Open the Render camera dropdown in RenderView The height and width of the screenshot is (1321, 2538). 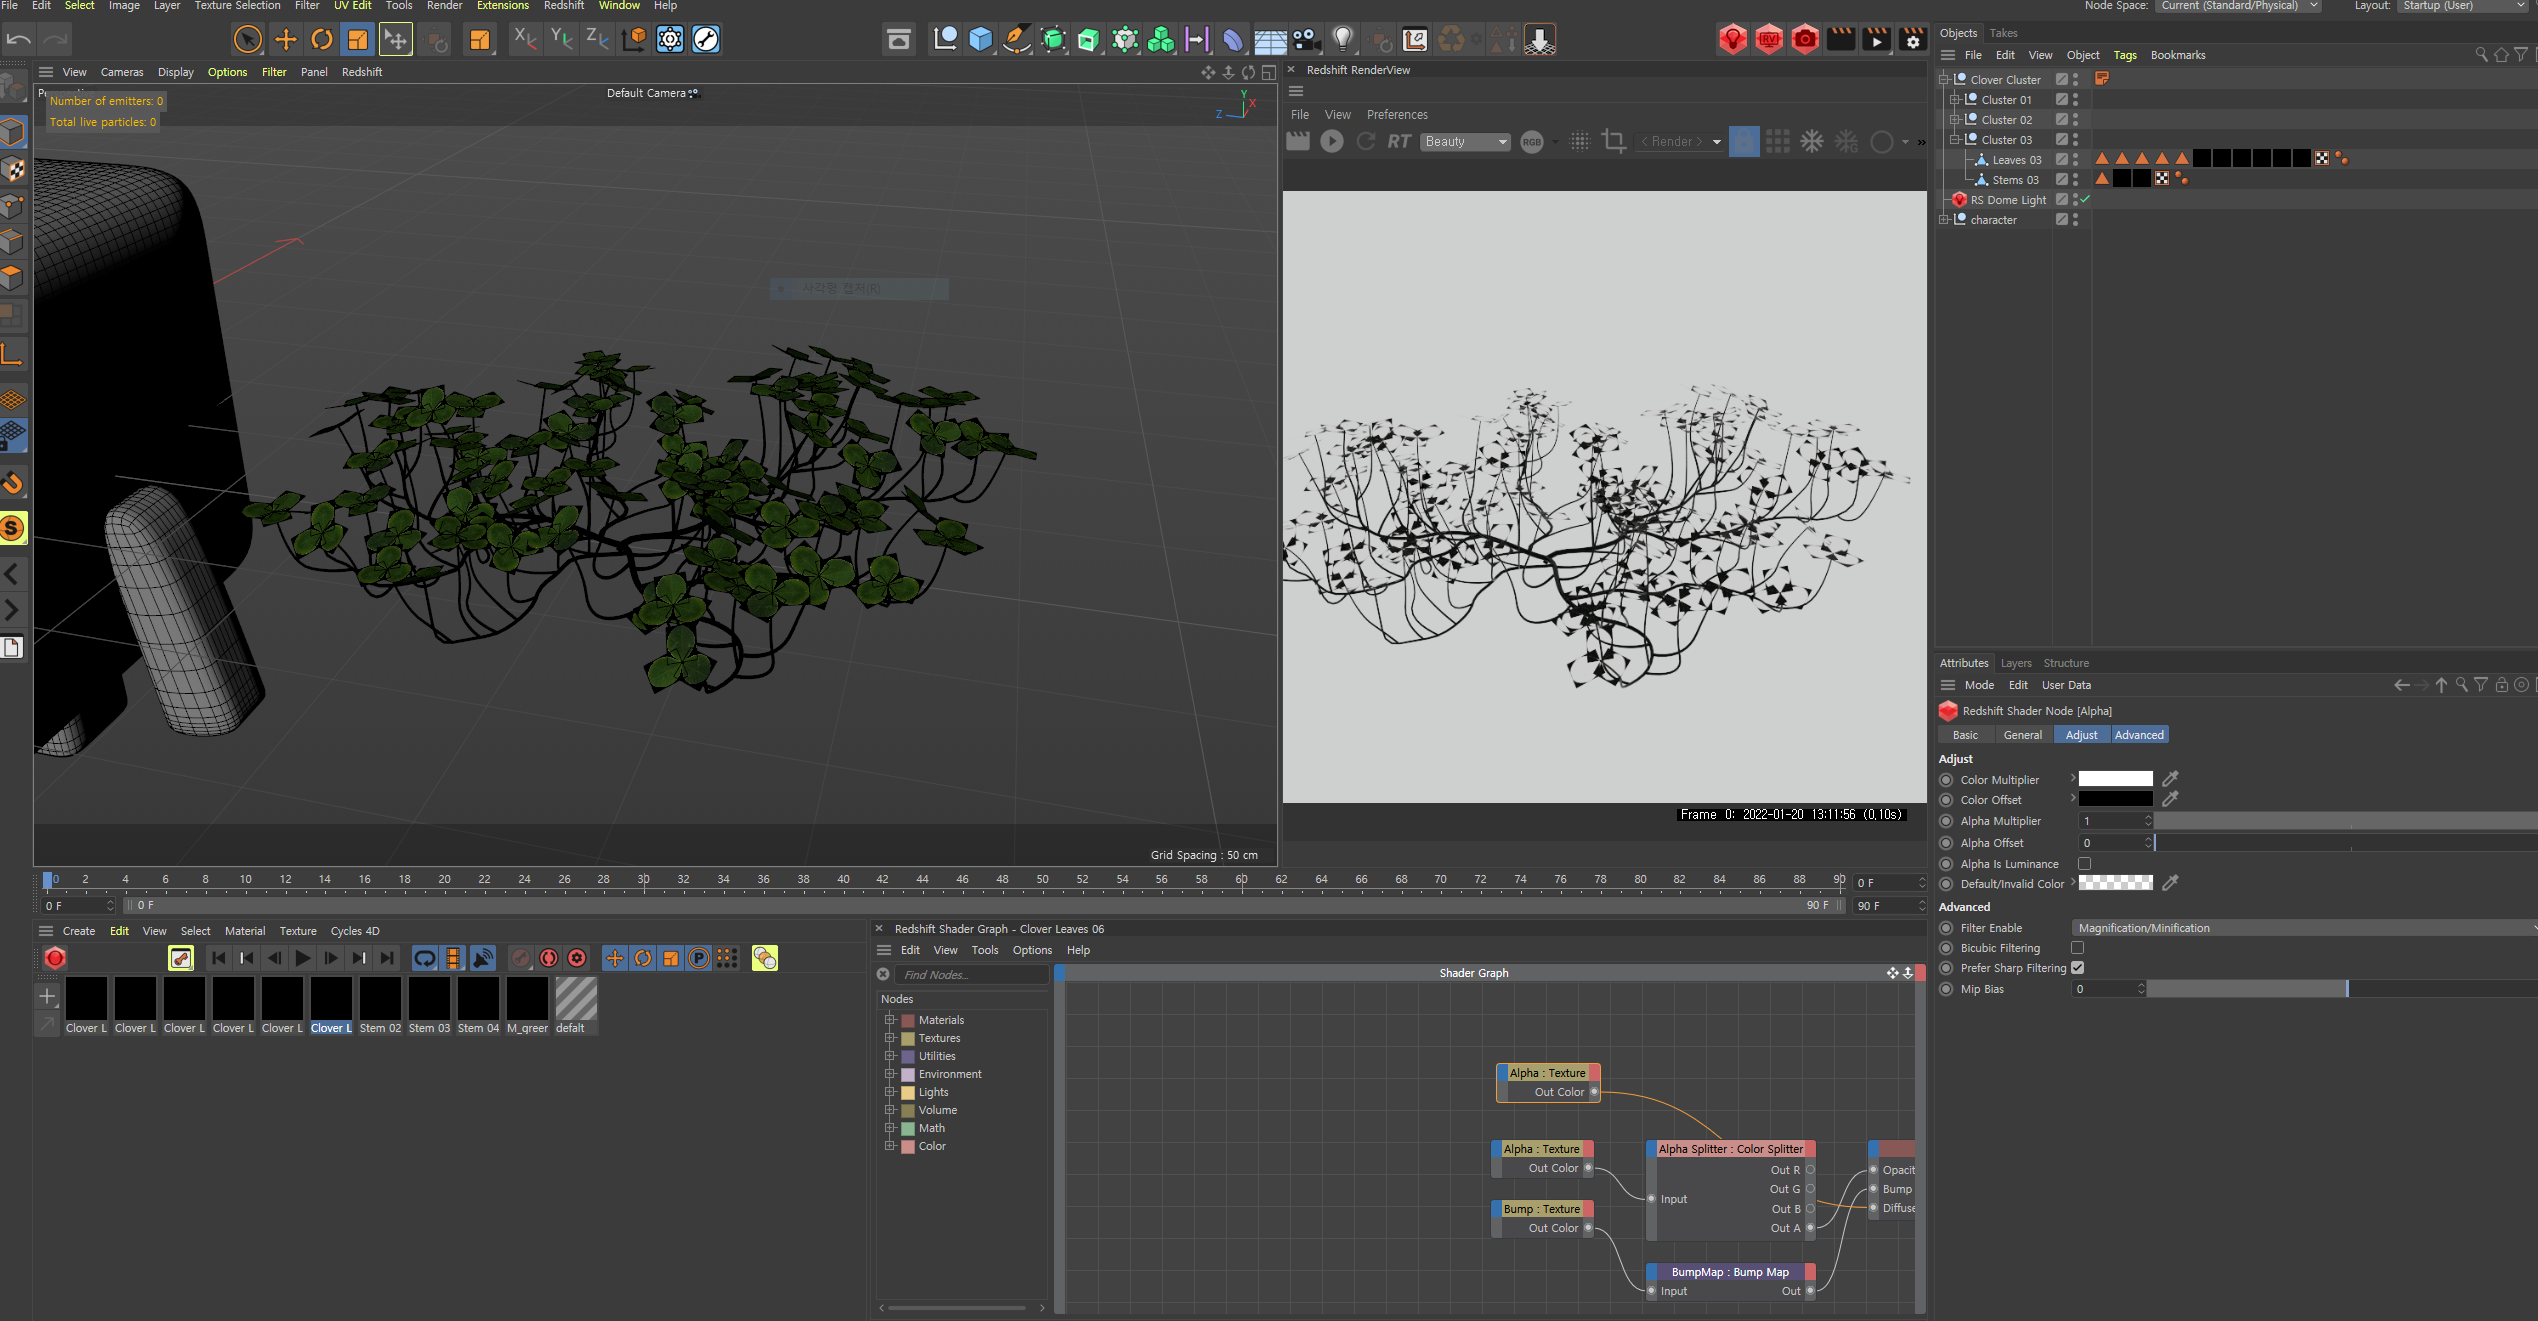[x=1680, y=141]
